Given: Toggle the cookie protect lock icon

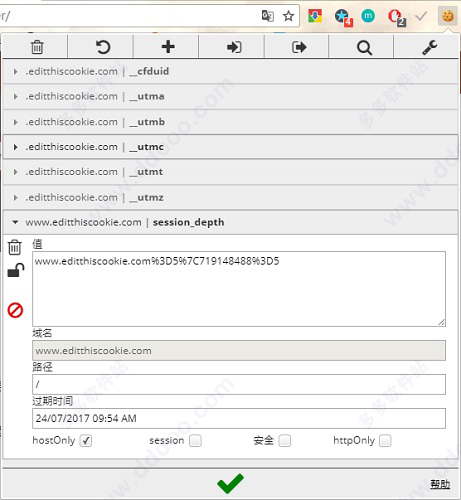Looking at the screenshot, I should coord(16,270).
